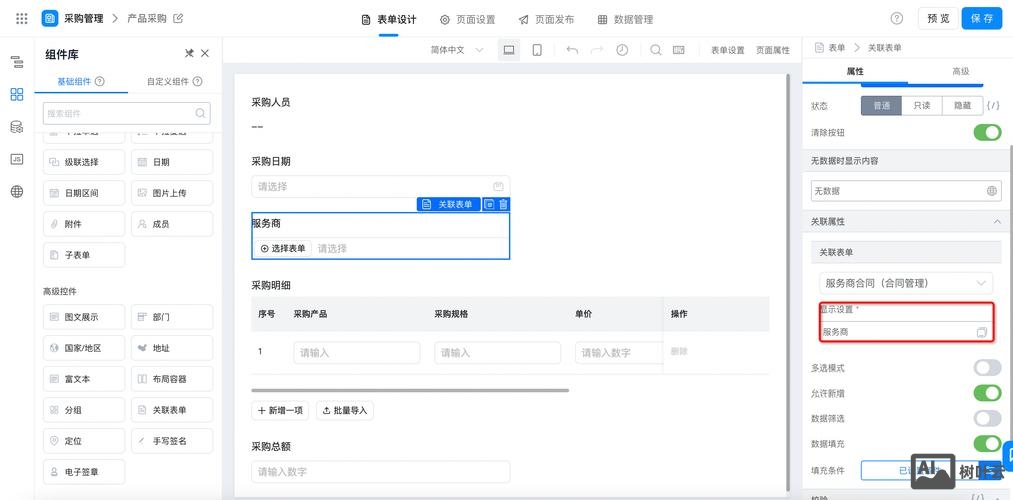Click 采购管理 in the breadcrumb
Viewport: 1013px width, 500px height.
[83, 19]
